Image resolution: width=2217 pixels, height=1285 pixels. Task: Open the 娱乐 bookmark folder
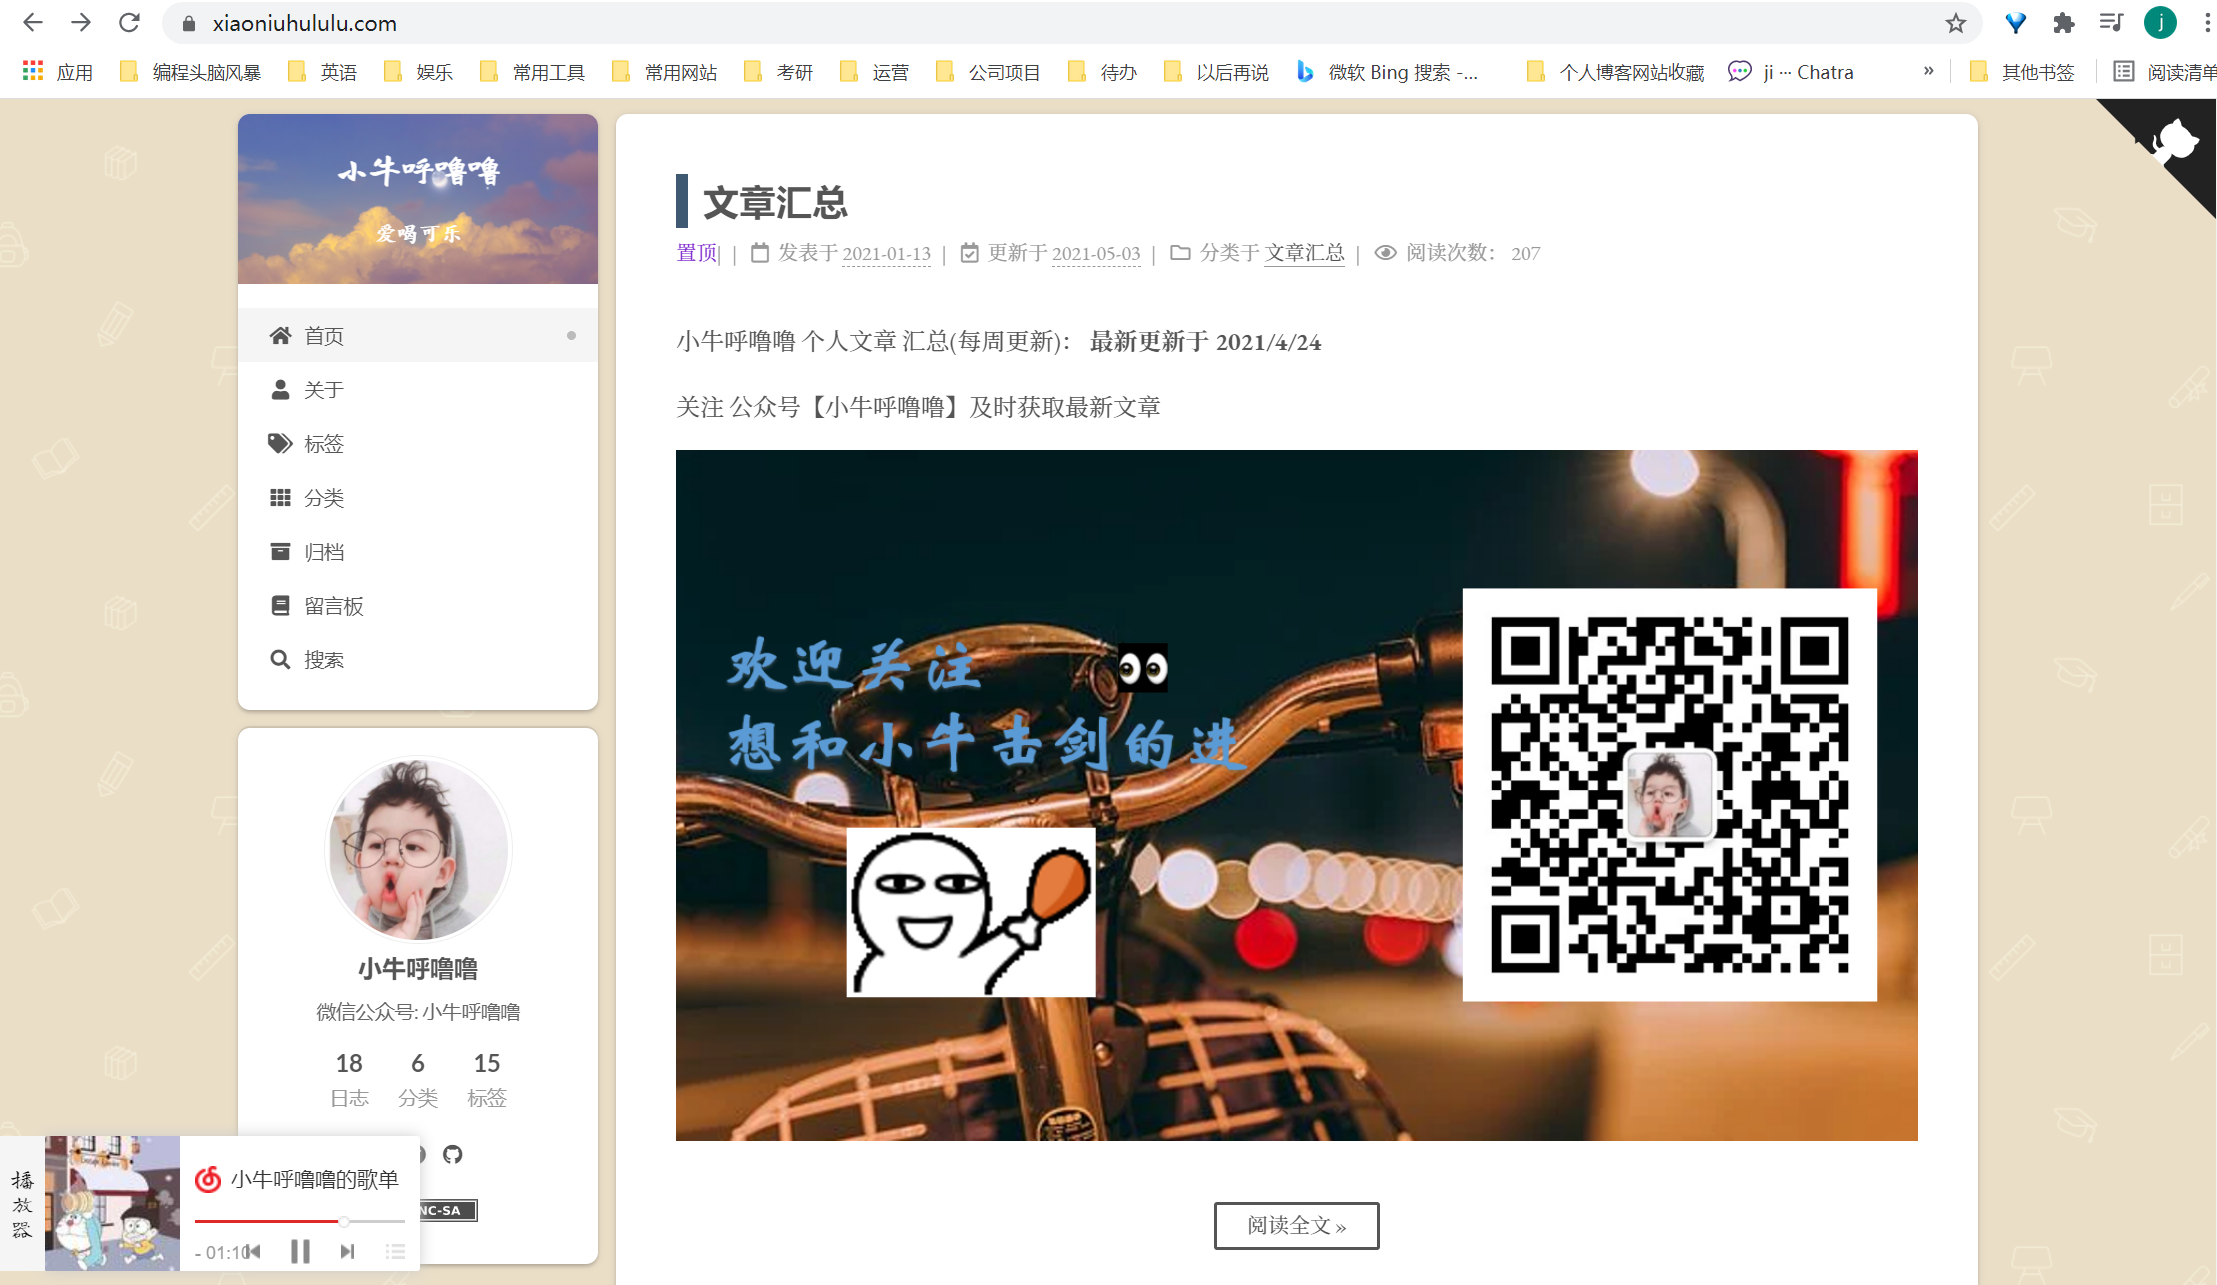[418, 72]
